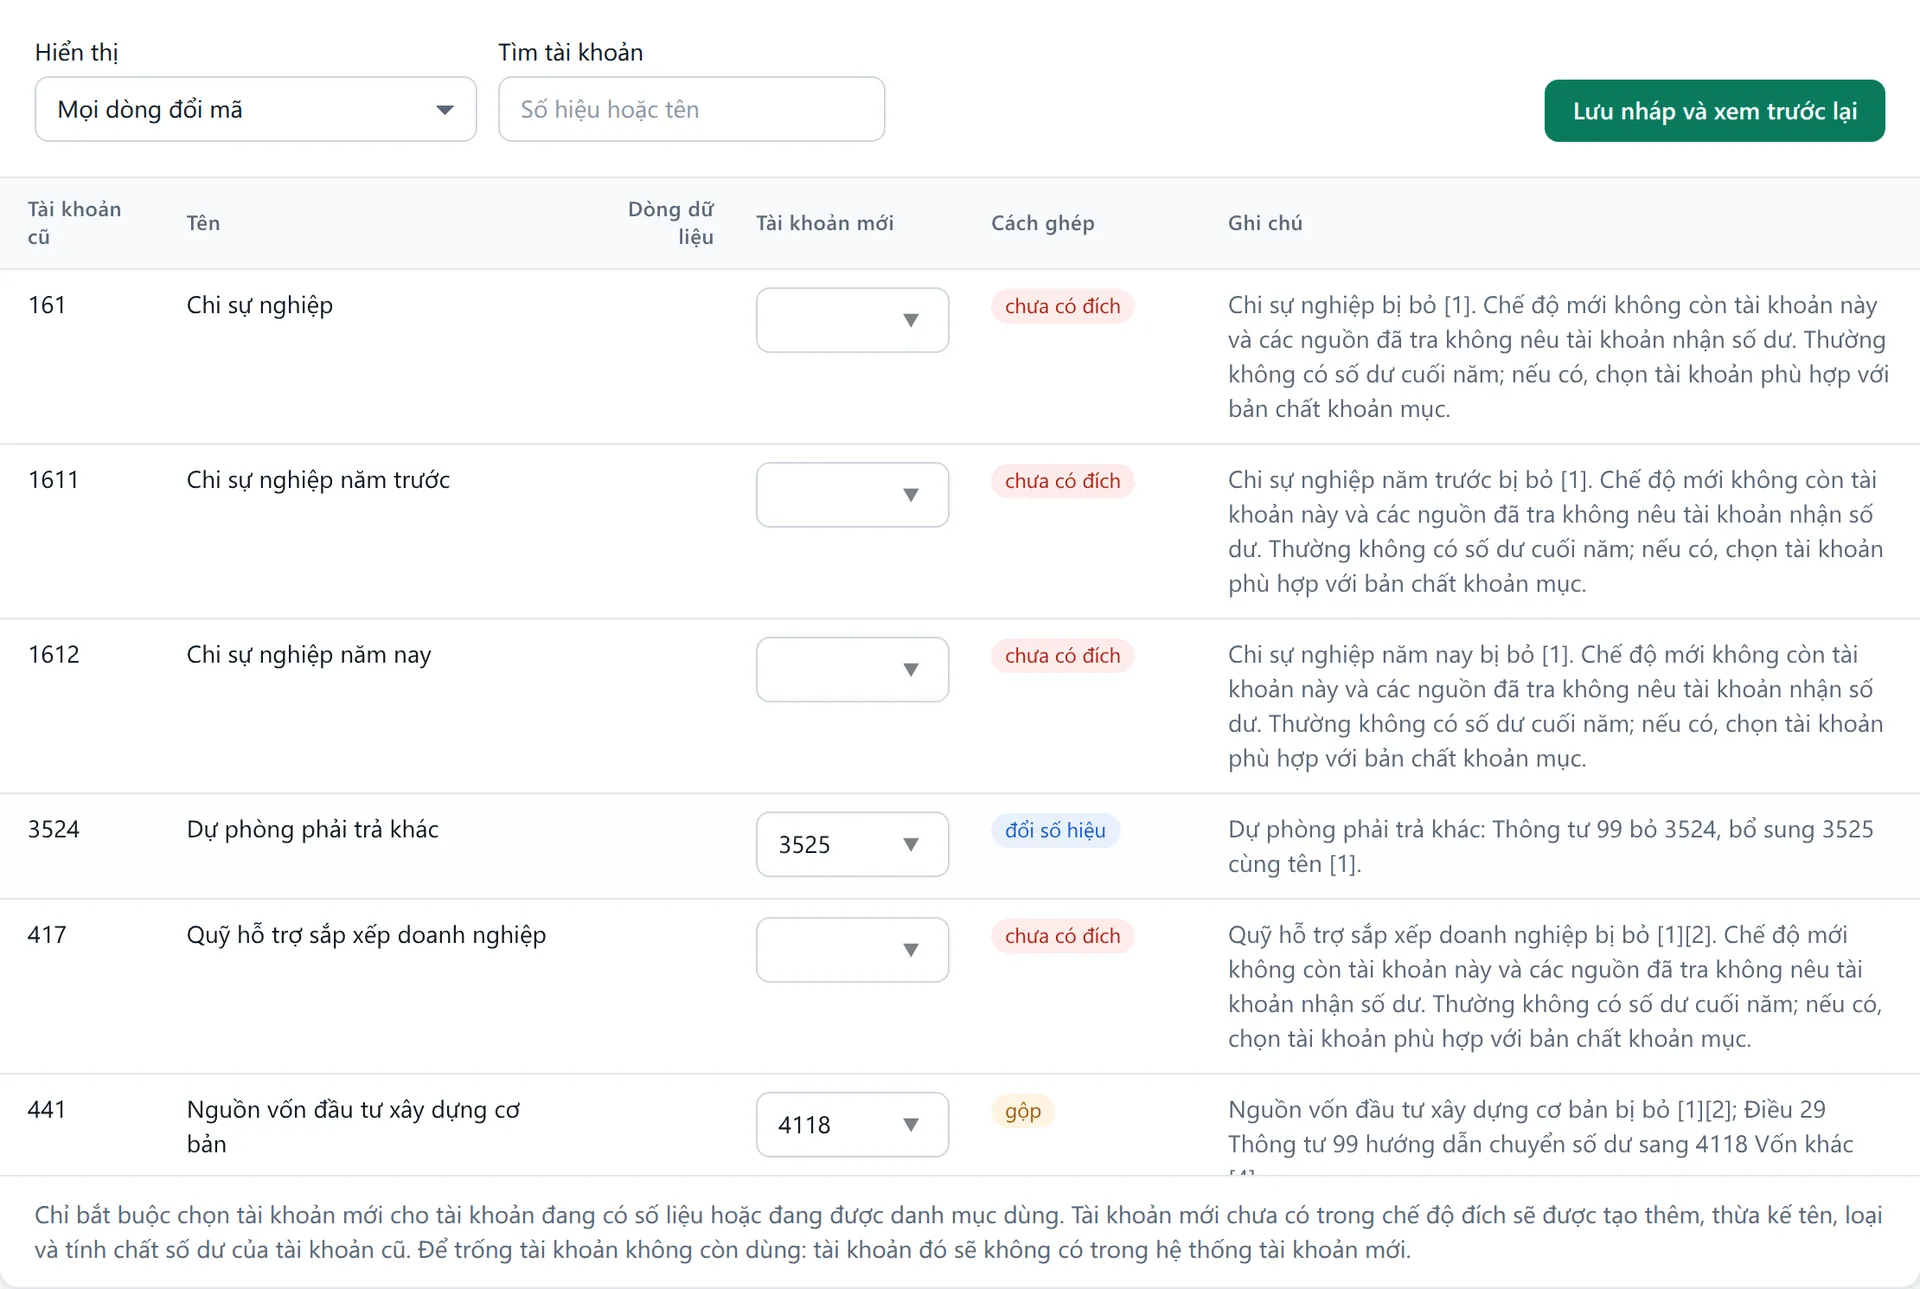Select account name 'Chi sự nghiệp năm trước'
Image resolution: width=1920 pixels, height=1289 pixels.
[x=318, y=480]
